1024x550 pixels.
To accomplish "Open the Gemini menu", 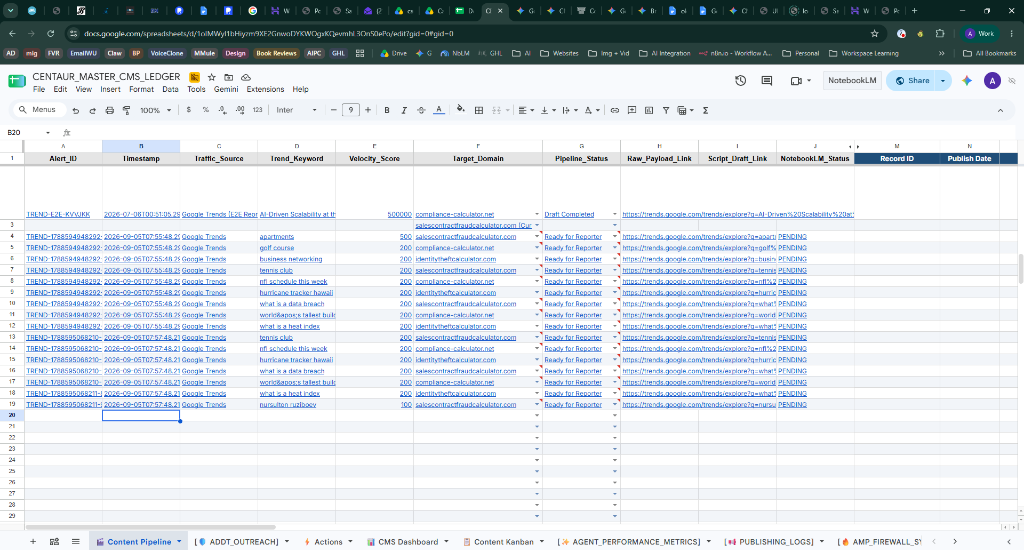I will click(x=226, y=89).
